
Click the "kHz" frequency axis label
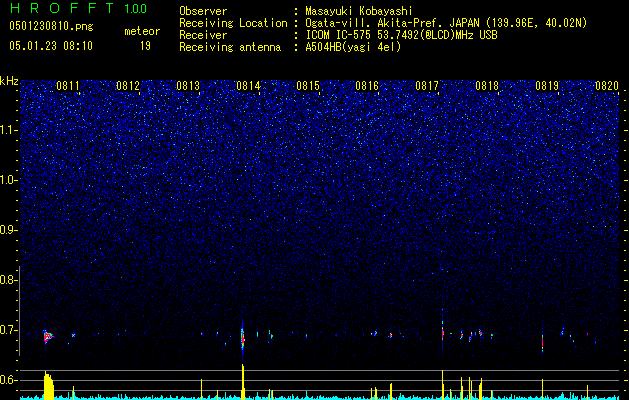9,81
